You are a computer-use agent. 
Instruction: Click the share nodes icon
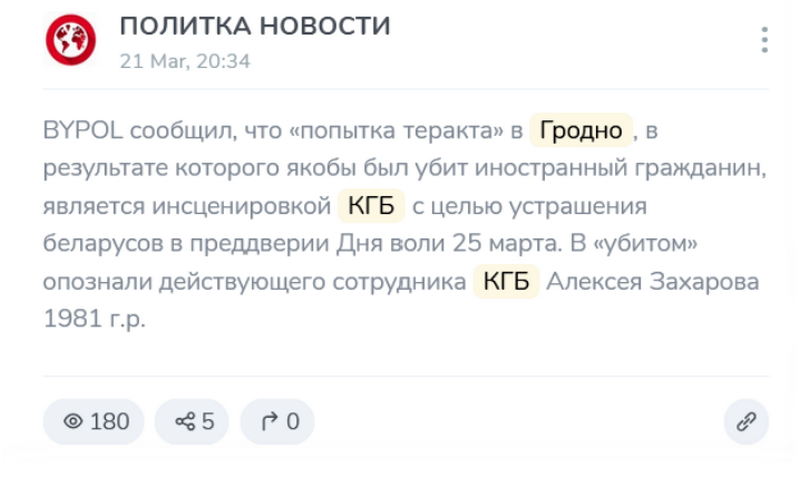click(184, 422)
